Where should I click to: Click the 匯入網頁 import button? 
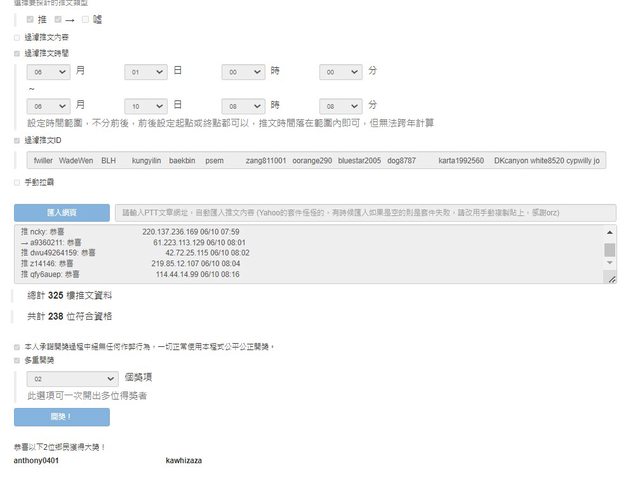[x=62, y=213]
